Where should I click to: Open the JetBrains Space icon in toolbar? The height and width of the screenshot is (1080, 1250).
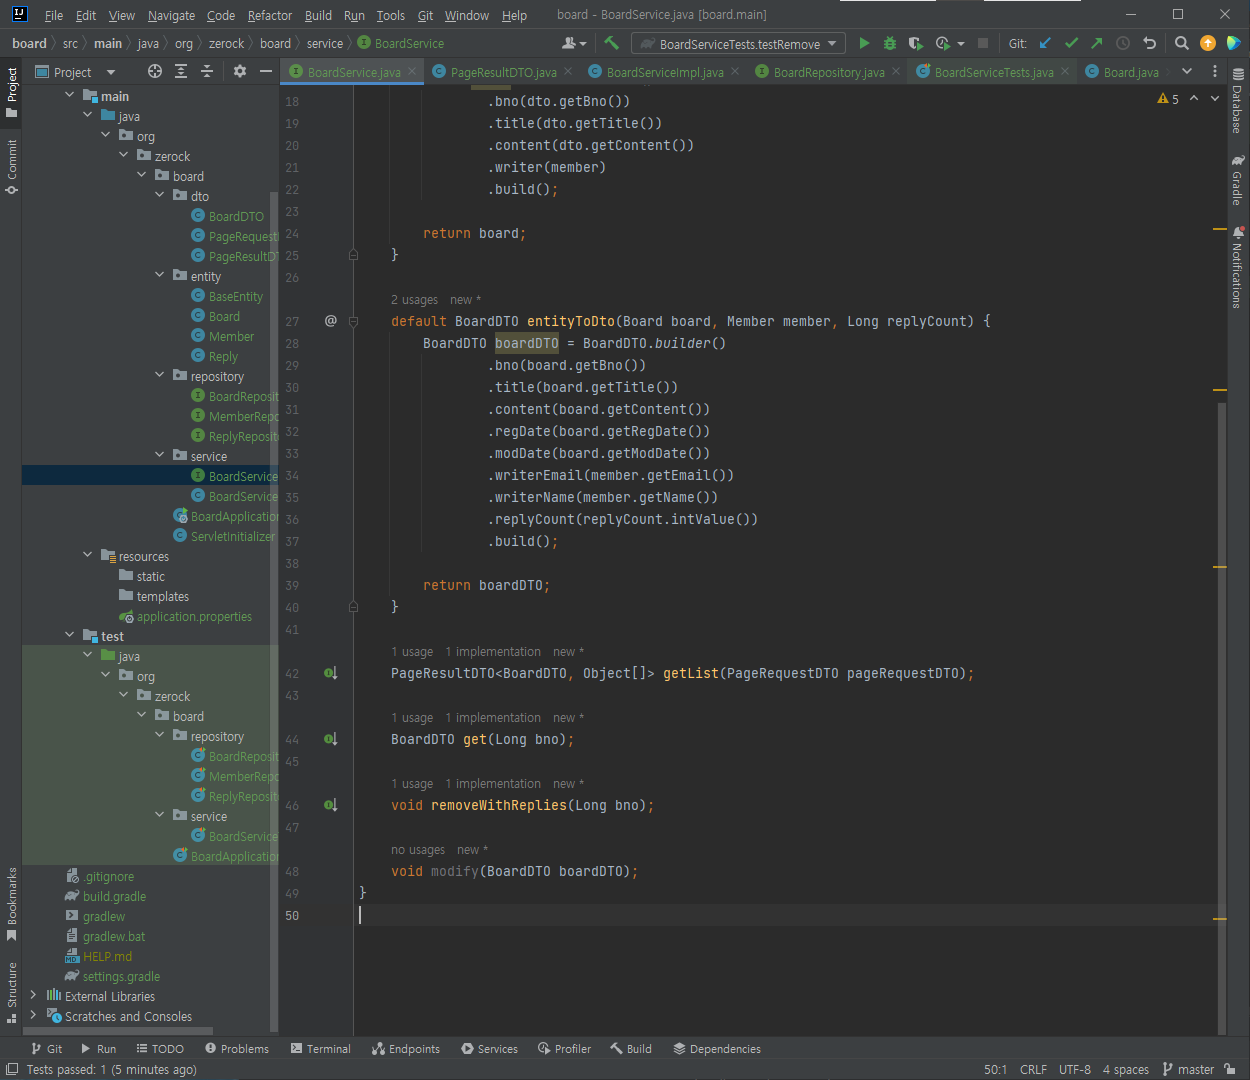(1234, 43)
